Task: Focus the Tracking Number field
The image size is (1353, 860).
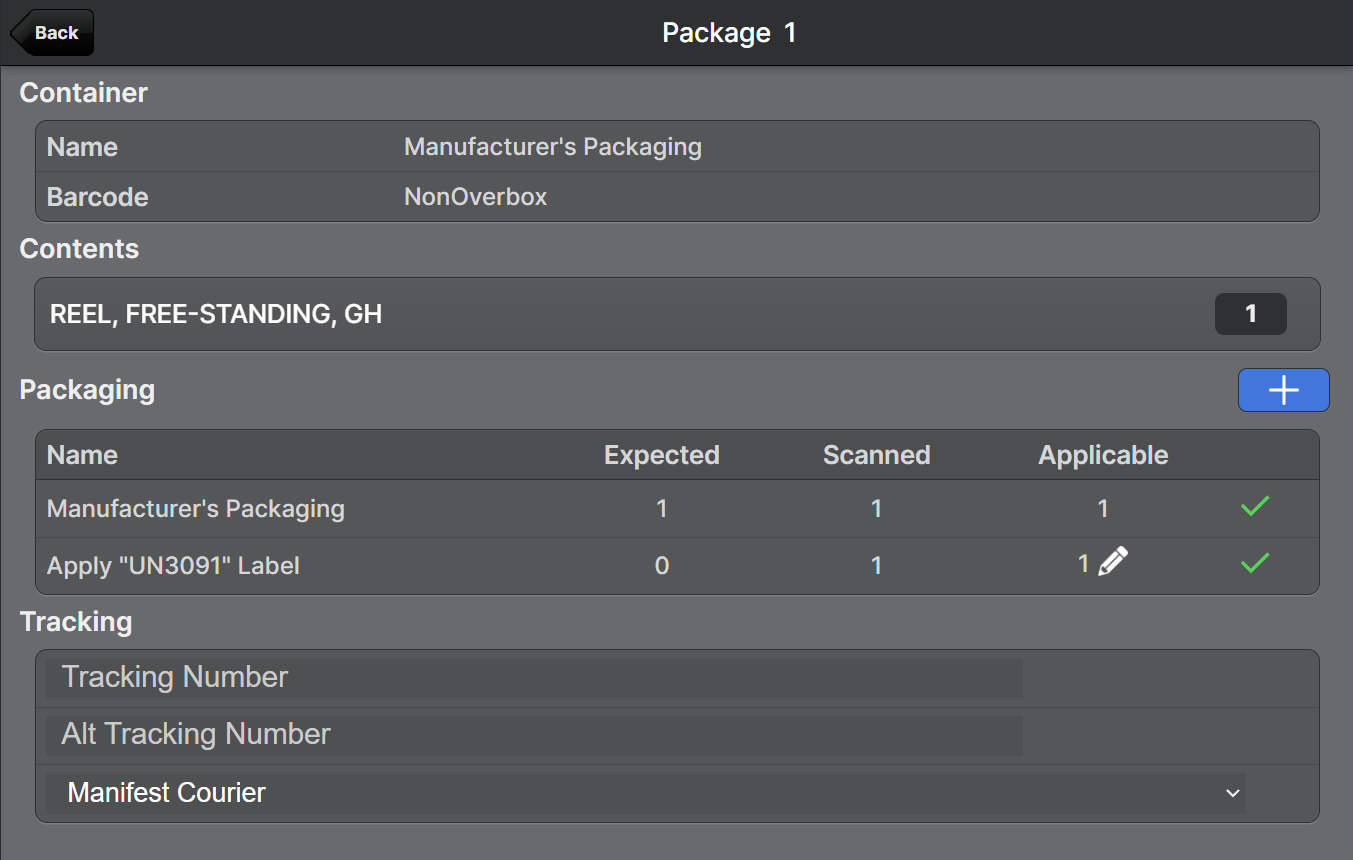Action: tap(534, 678)
